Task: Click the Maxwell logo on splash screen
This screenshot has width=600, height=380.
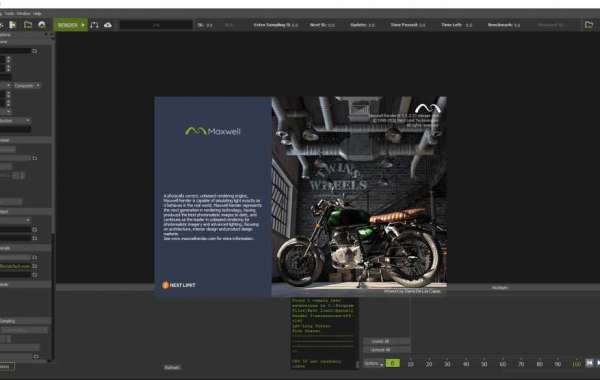Action: tap(213, 131)
